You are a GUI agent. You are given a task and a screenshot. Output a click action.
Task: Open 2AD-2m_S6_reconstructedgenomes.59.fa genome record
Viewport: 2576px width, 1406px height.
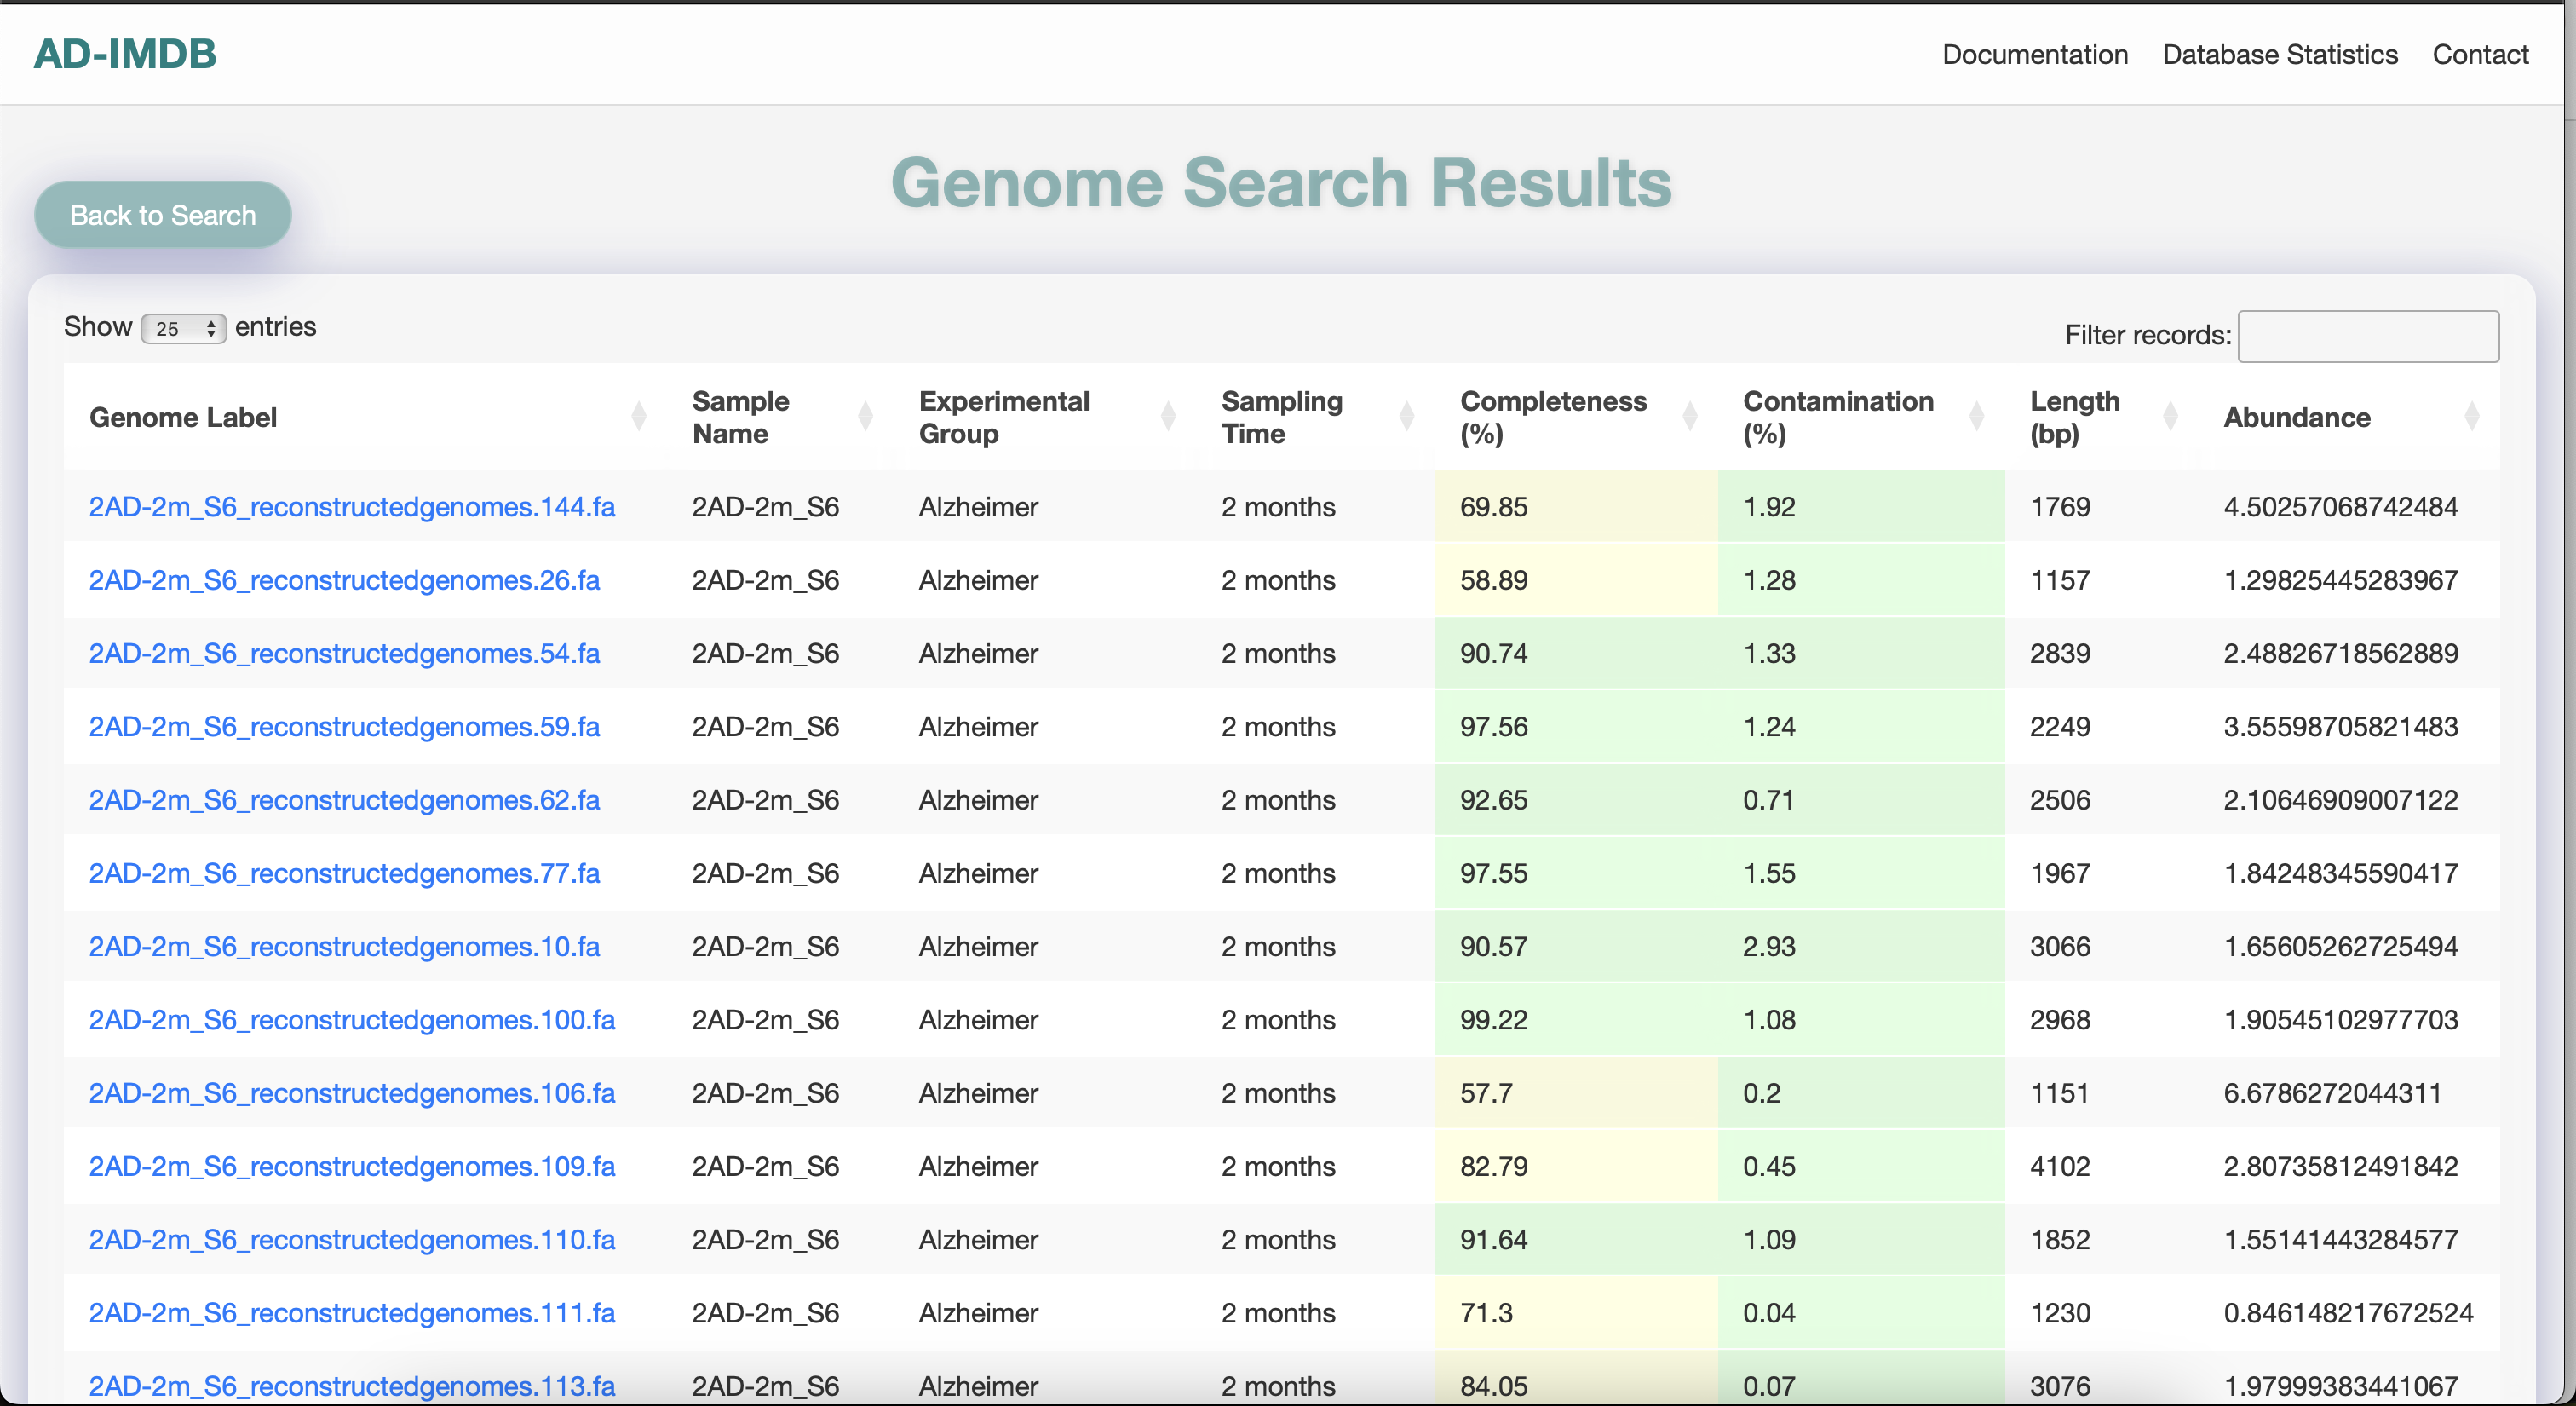344,727
